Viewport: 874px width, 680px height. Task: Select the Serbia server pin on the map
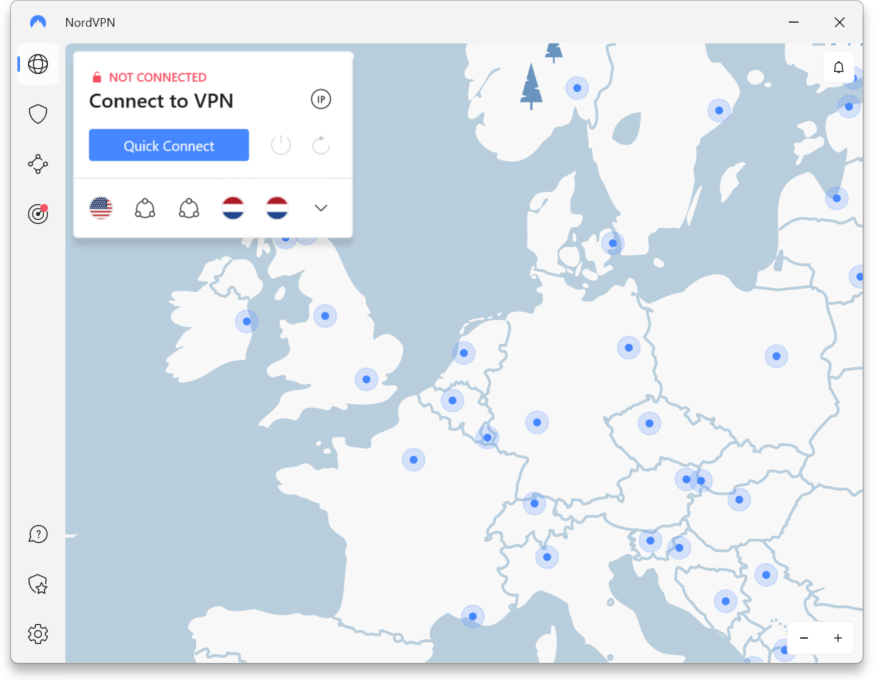(x=766, y=575)
